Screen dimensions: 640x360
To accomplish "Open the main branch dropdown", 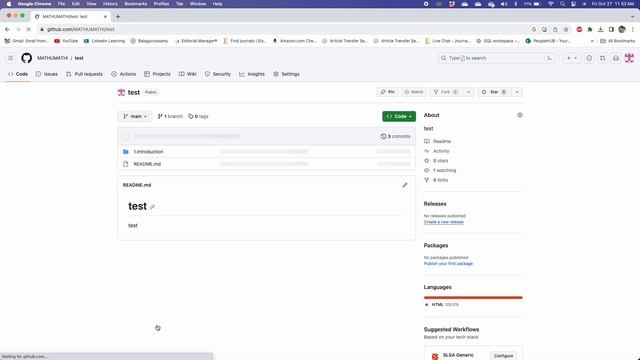I will 135,116.
